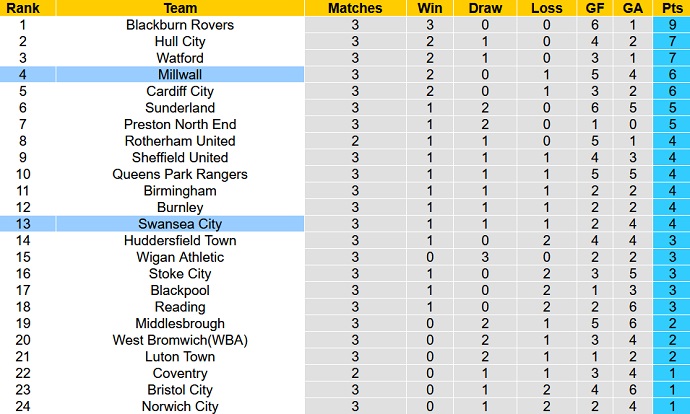This screenshot has width=690, height=414.
Task: Open the Blackburn Rovers team link
Action: (x=181, y=25)
